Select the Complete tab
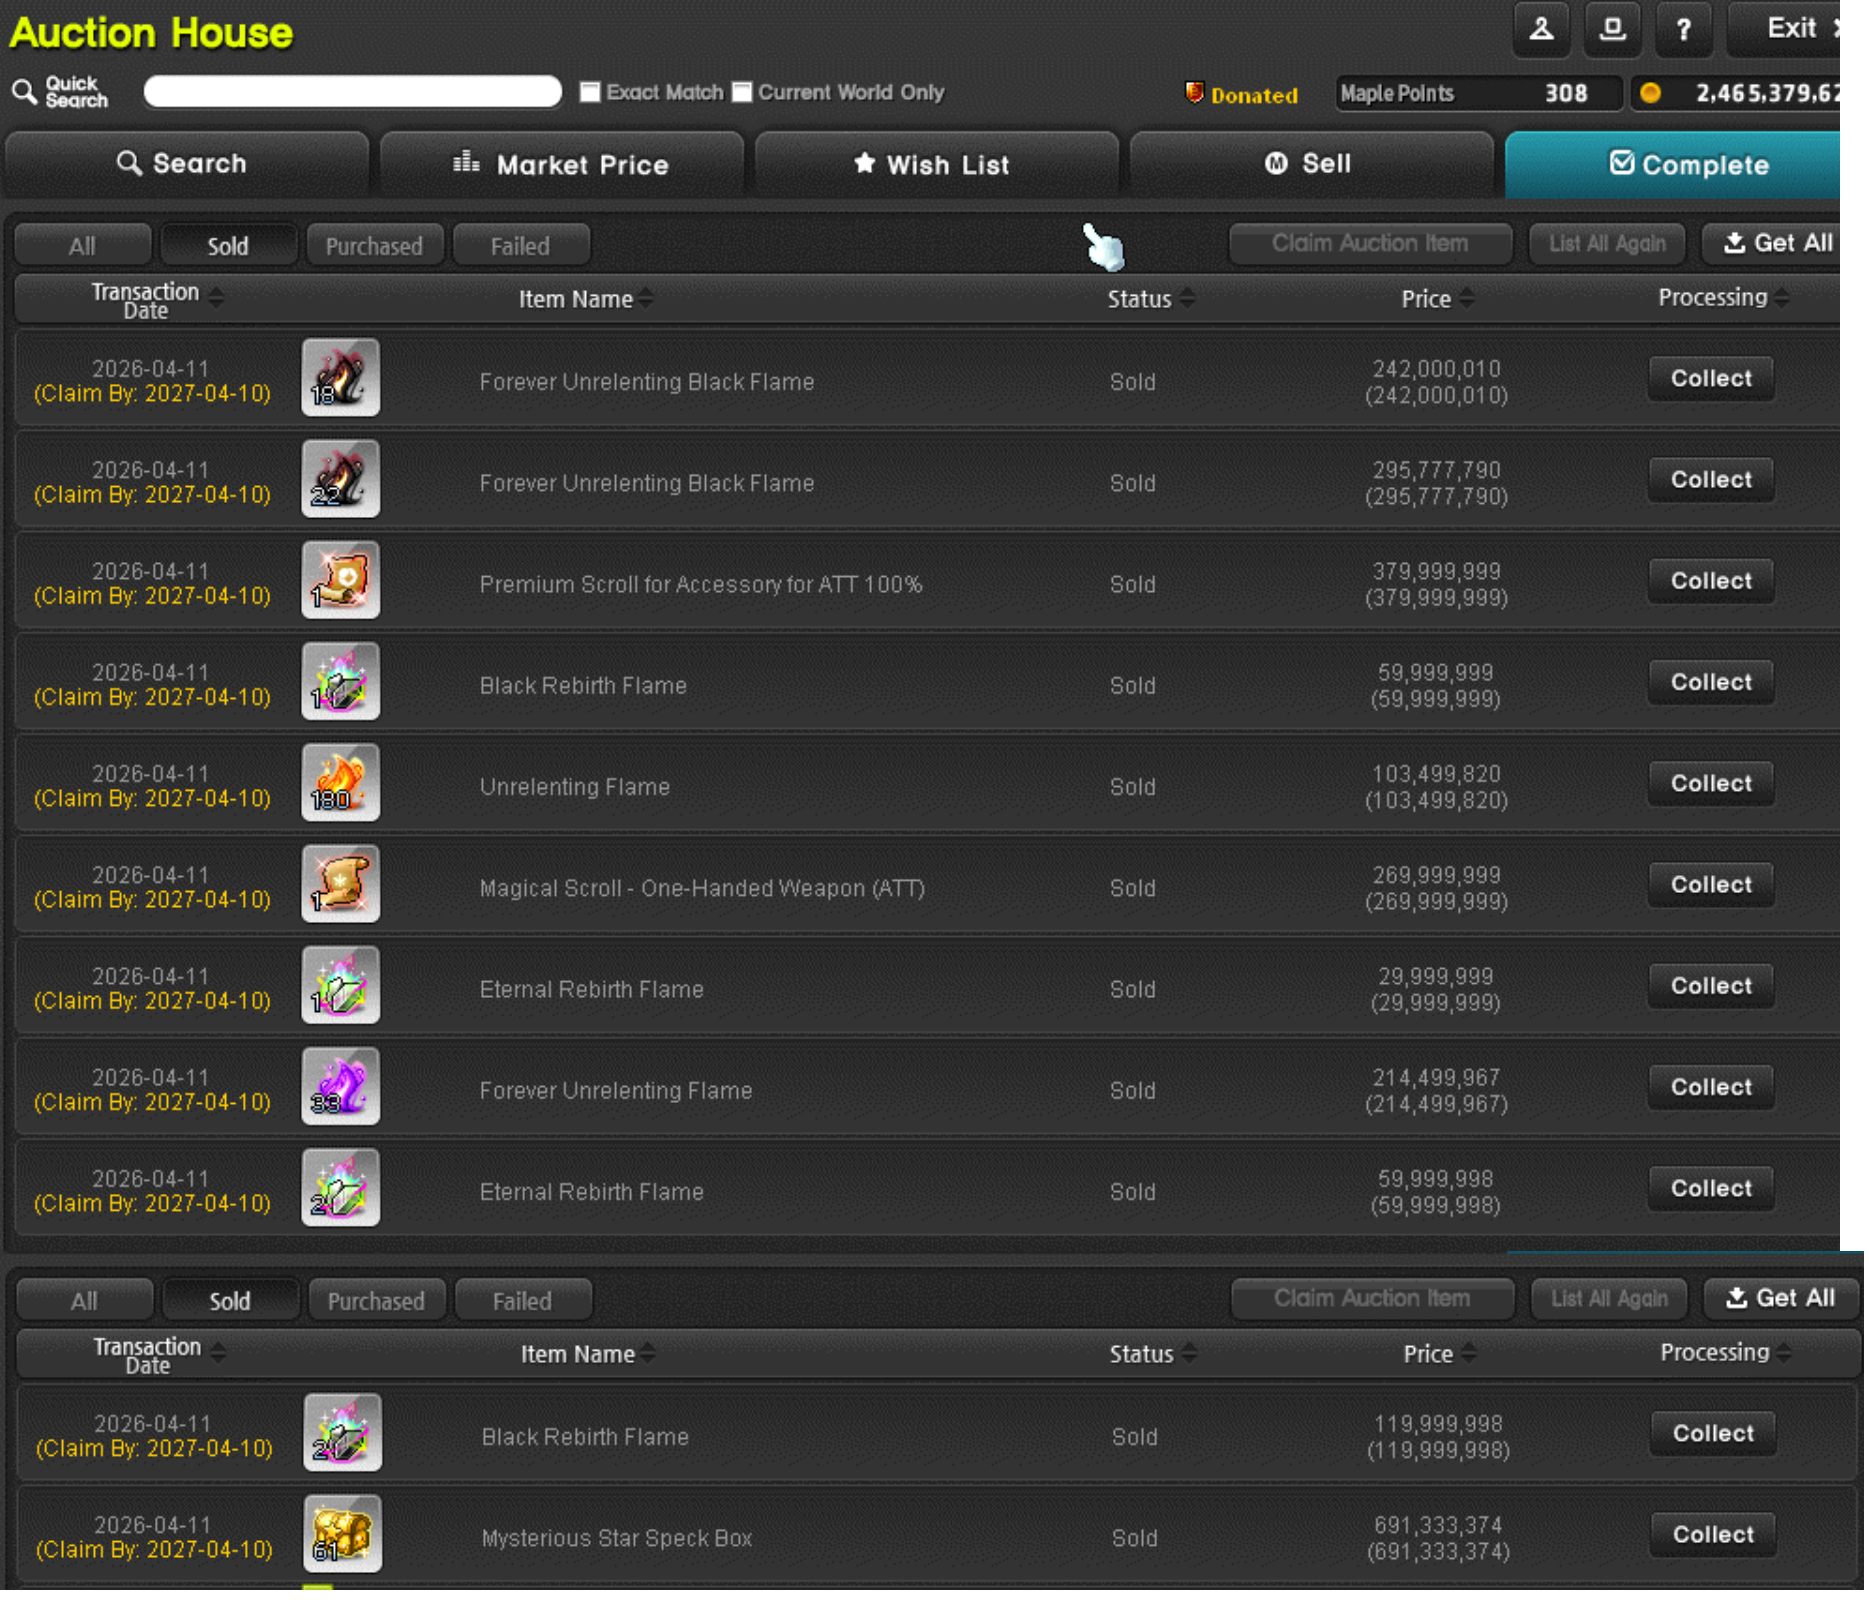The width and height of the screenshot is (1869, 1603). point(1673,164)
